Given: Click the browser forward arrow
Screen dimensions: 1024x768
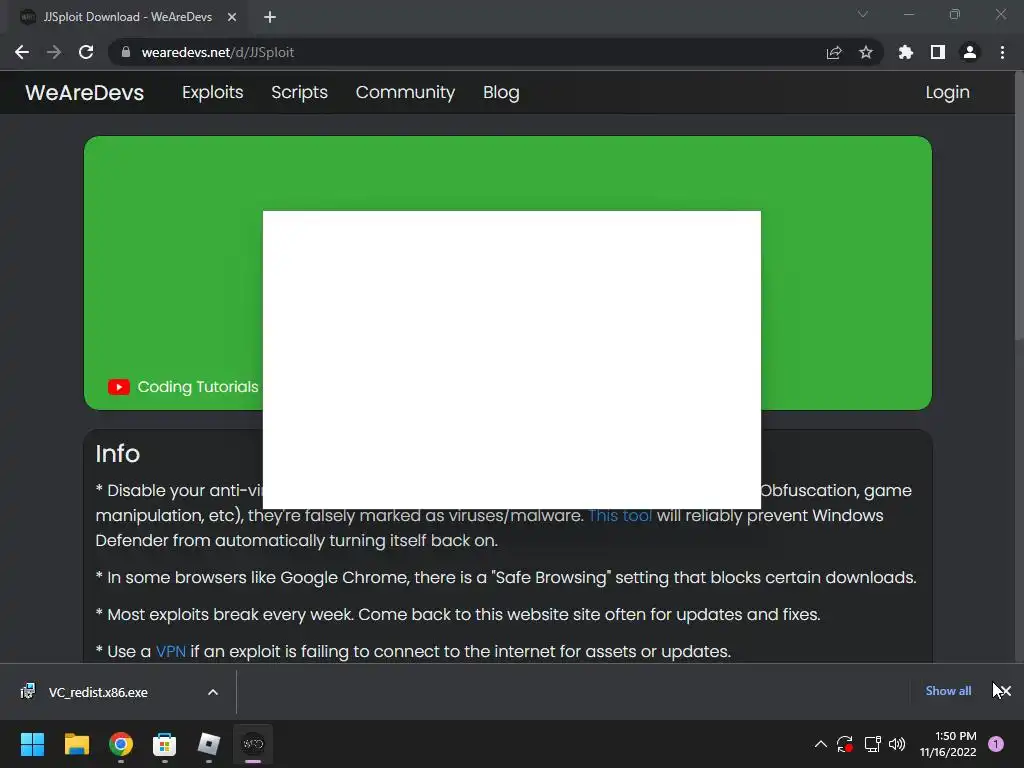Looking at the screenshot, I should coord(54,52).
